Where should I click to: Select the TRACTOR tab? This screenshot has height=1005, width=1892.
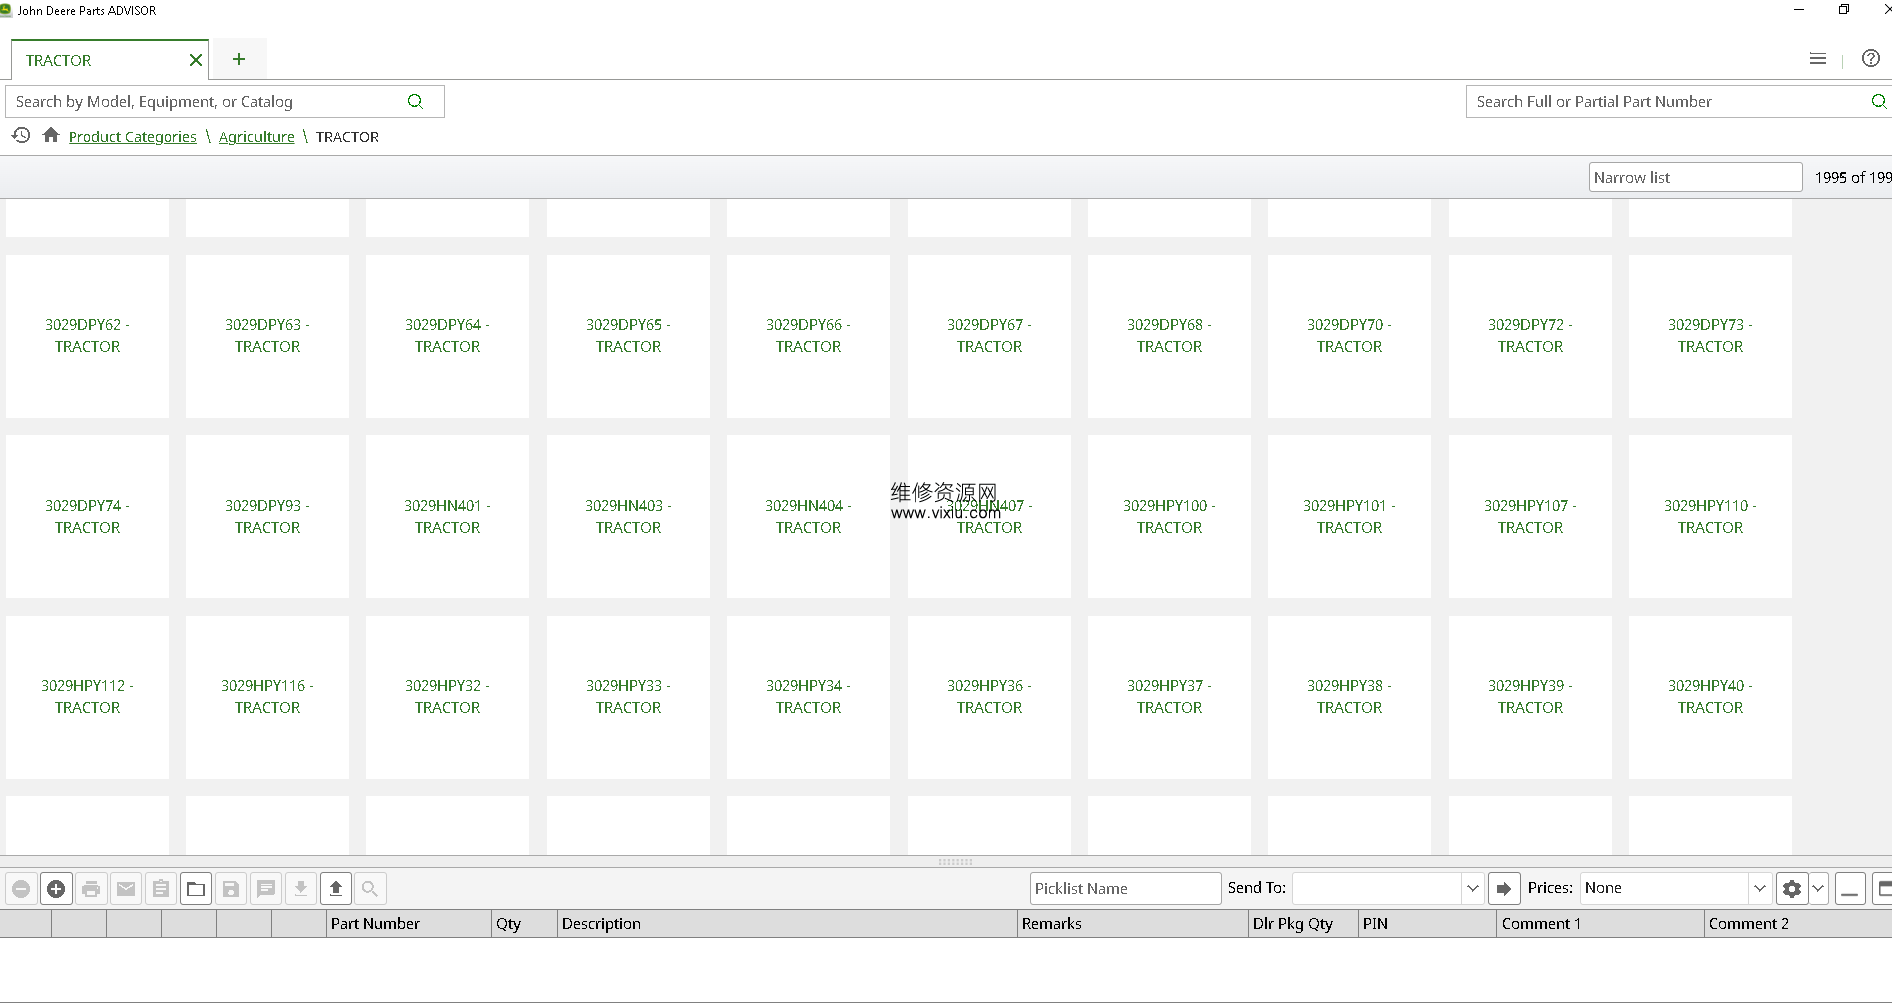click(110, 60)
